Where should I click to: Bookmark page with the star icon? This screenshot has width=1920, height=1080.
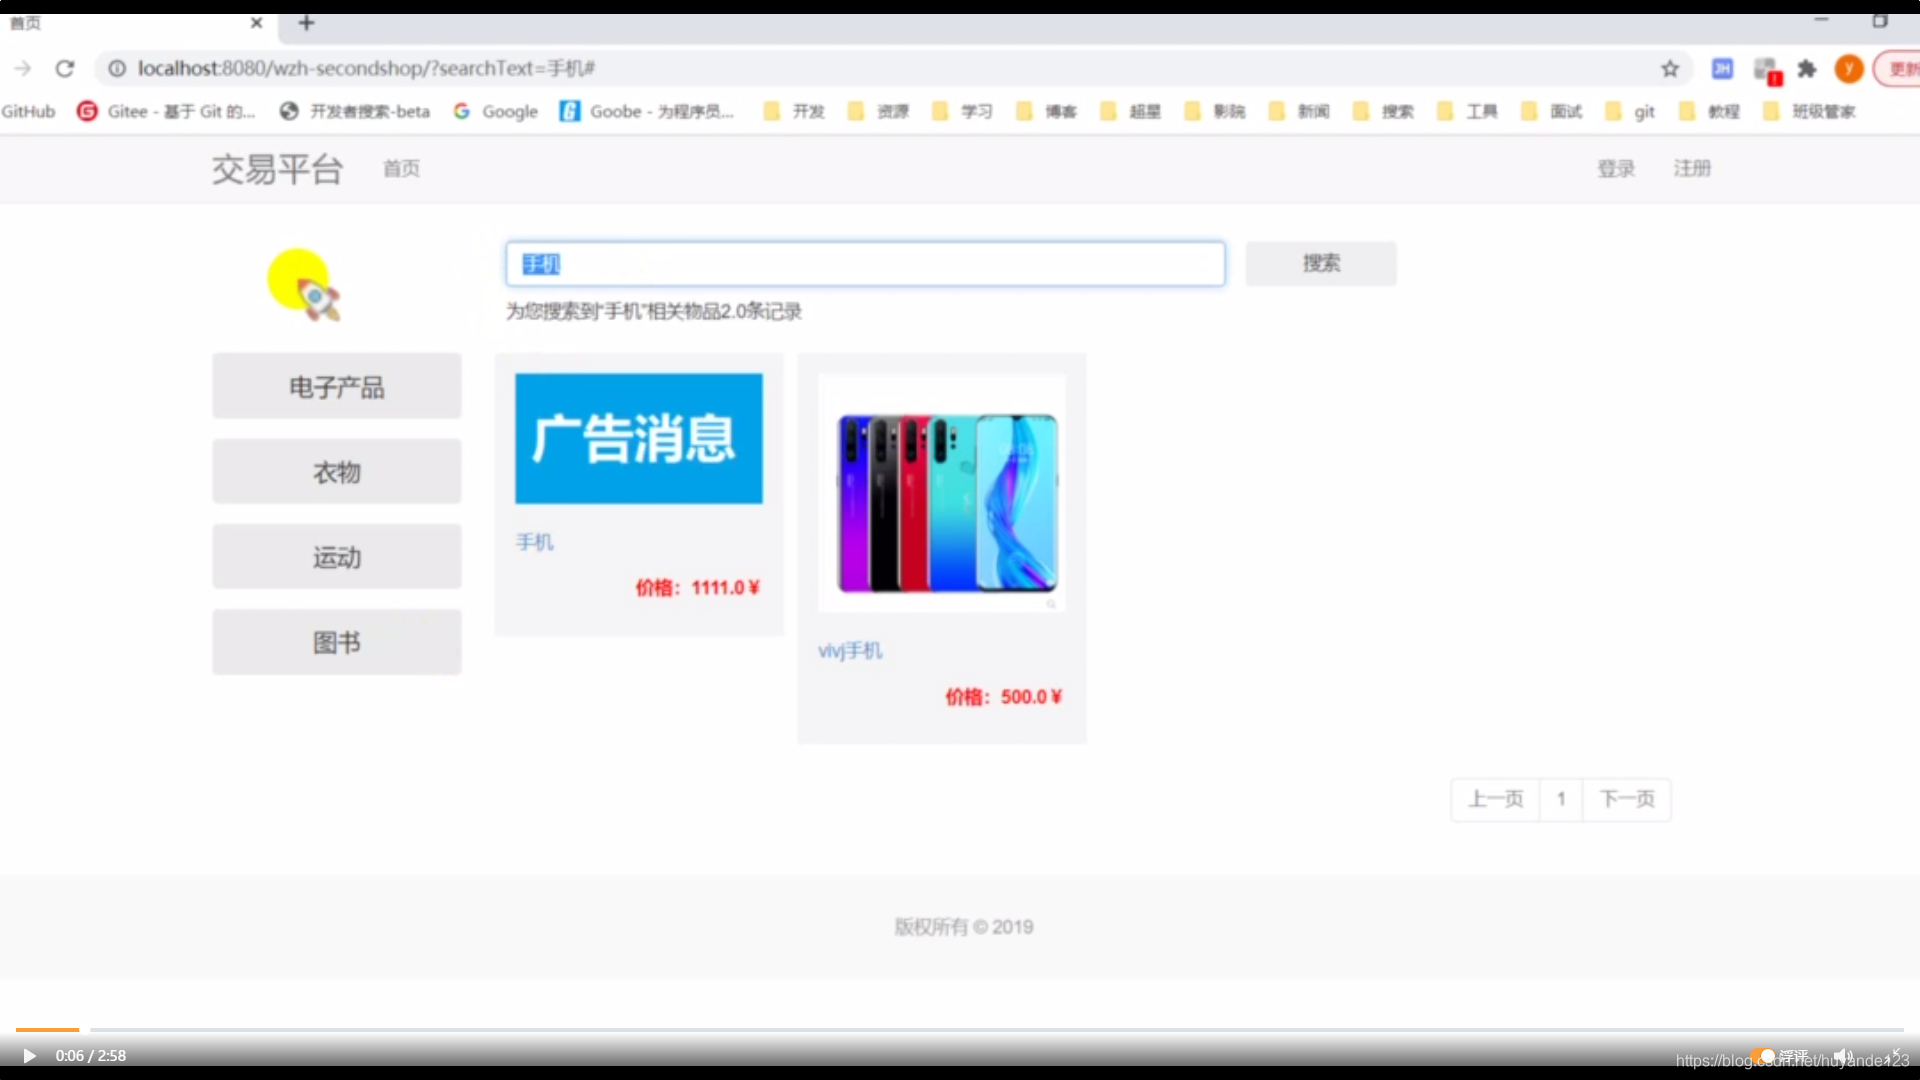click(x=1670, y=68)
